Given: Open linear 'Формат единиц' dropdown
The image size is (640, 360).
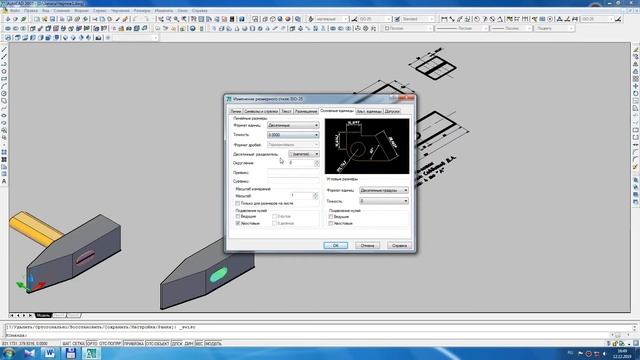Looking at the screenshot, I should (x=293, y=125).
